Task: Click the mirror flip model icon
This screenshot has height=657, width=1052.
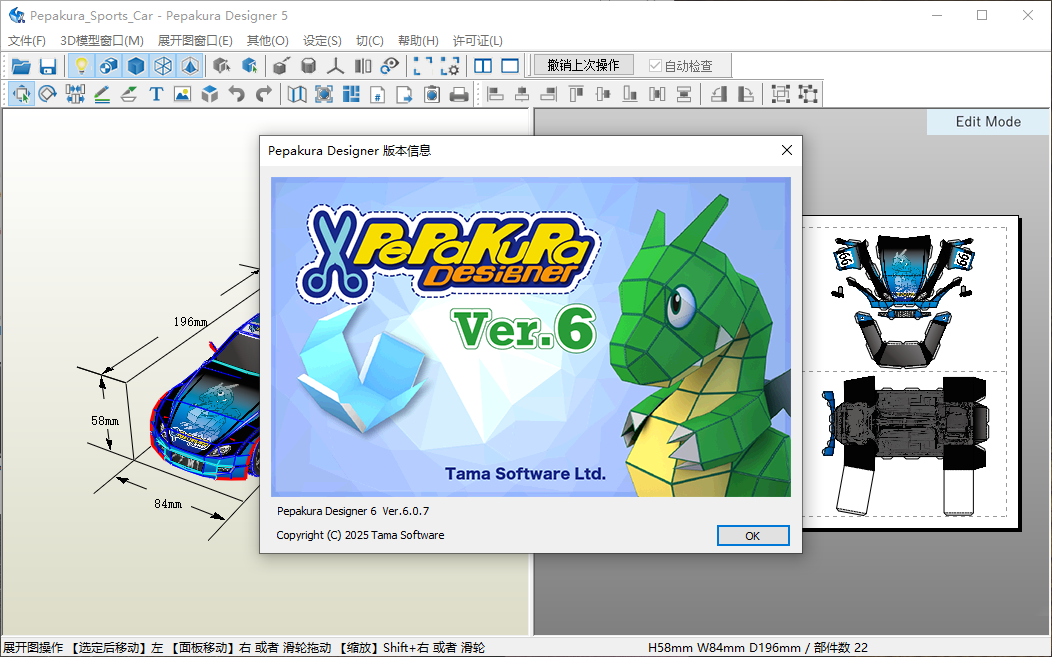Action: (x=363, y=66)
